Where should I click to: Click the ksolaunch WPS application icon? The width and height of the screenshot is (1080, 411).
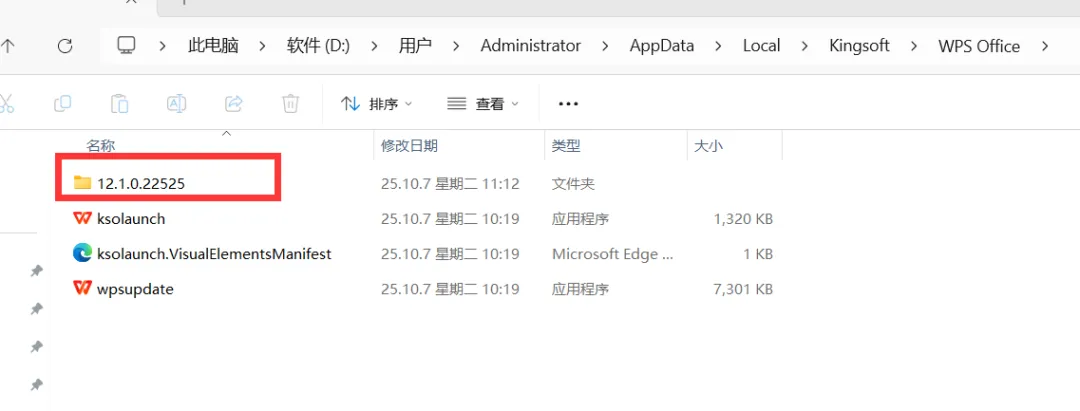[82, 218]
